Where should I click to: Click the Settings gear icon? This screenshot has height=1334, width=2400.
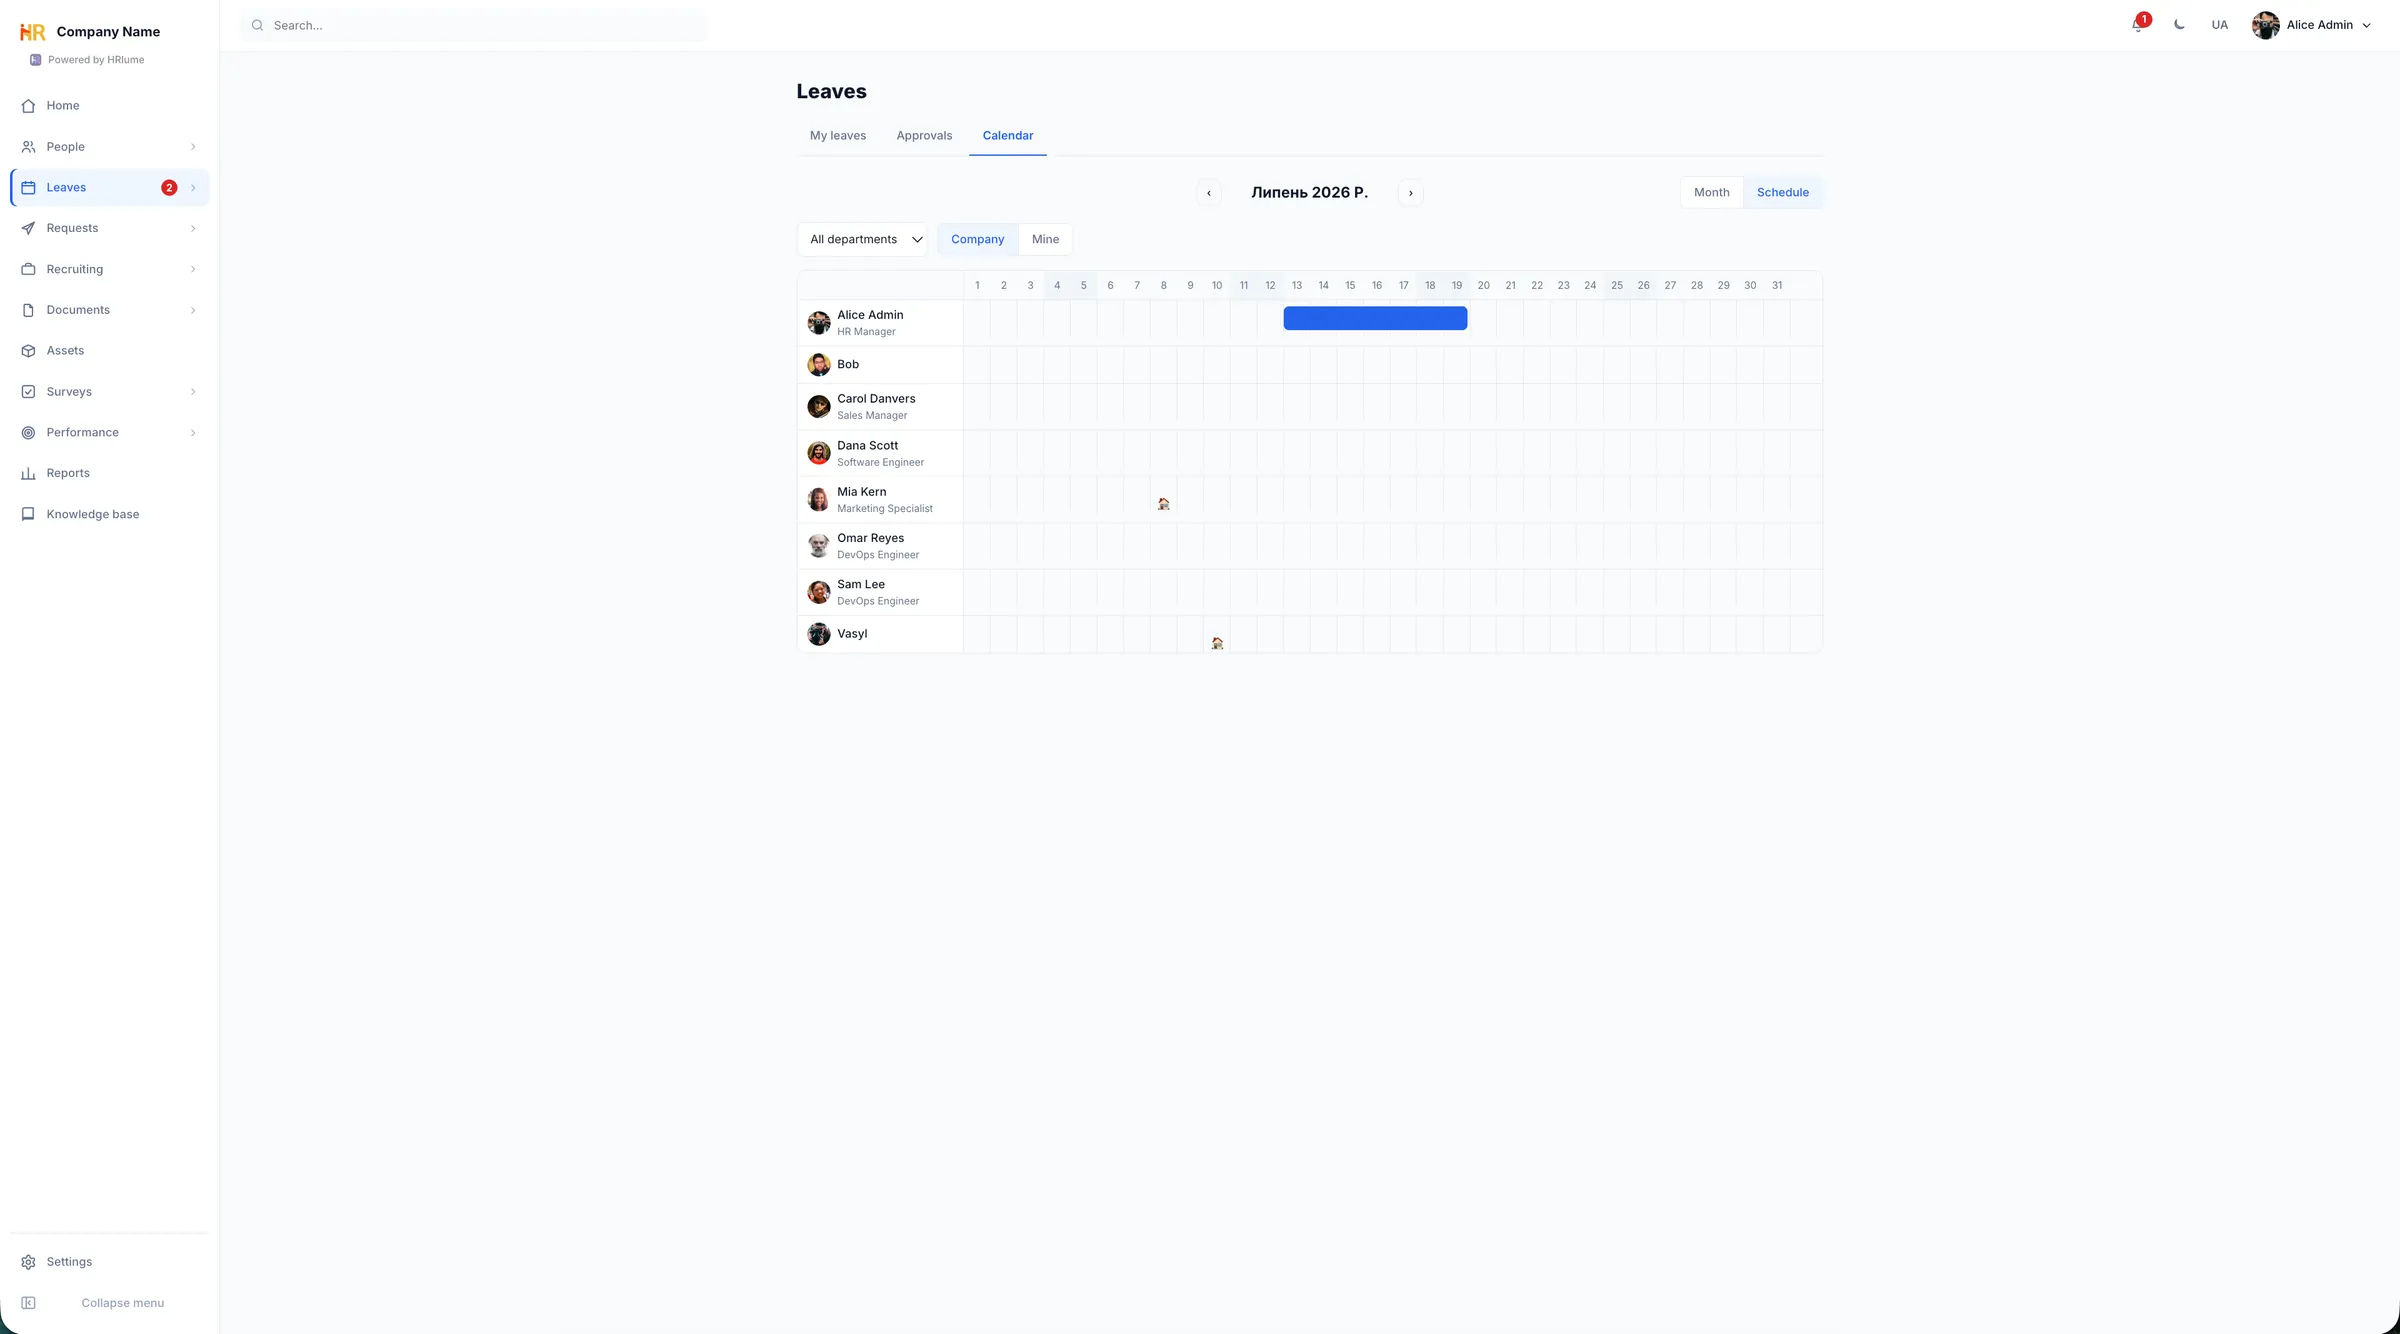(28, 1262)
